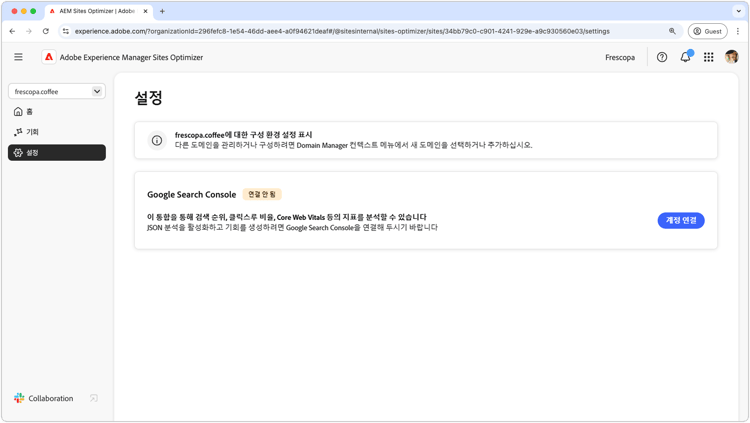The height and width of the screenshot is (423, 750).
Task: Go back in the browser
Action: [x=12, y=31]
